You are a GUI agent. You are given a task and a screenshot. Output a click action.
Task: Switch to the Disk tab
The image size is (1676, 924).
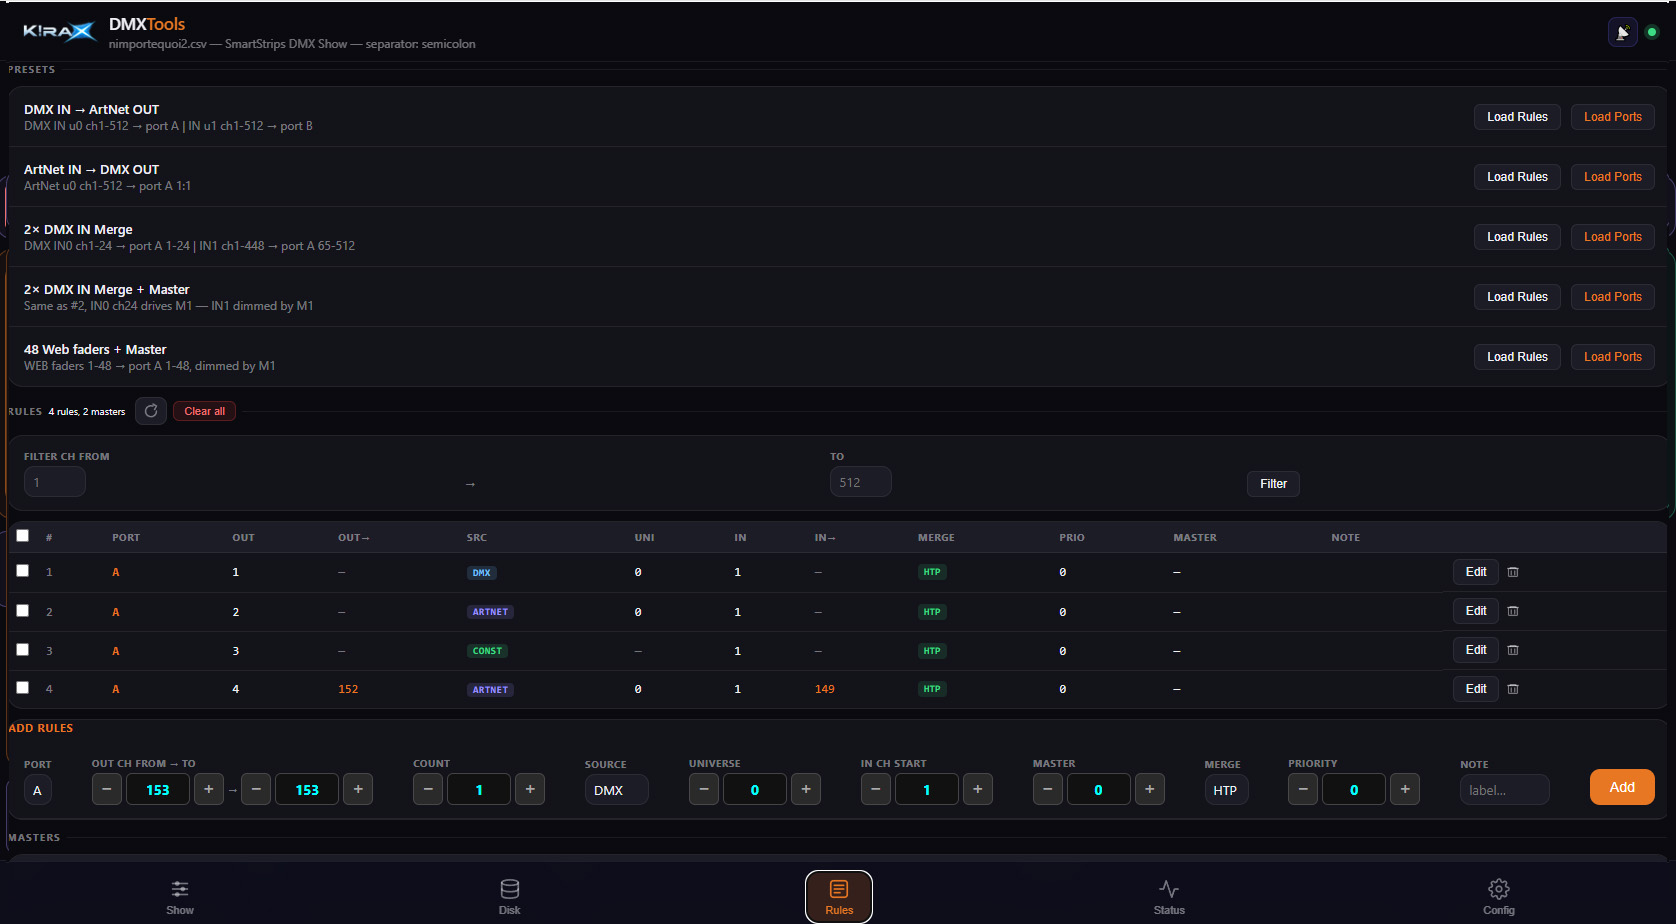click(x=510, y=897)
